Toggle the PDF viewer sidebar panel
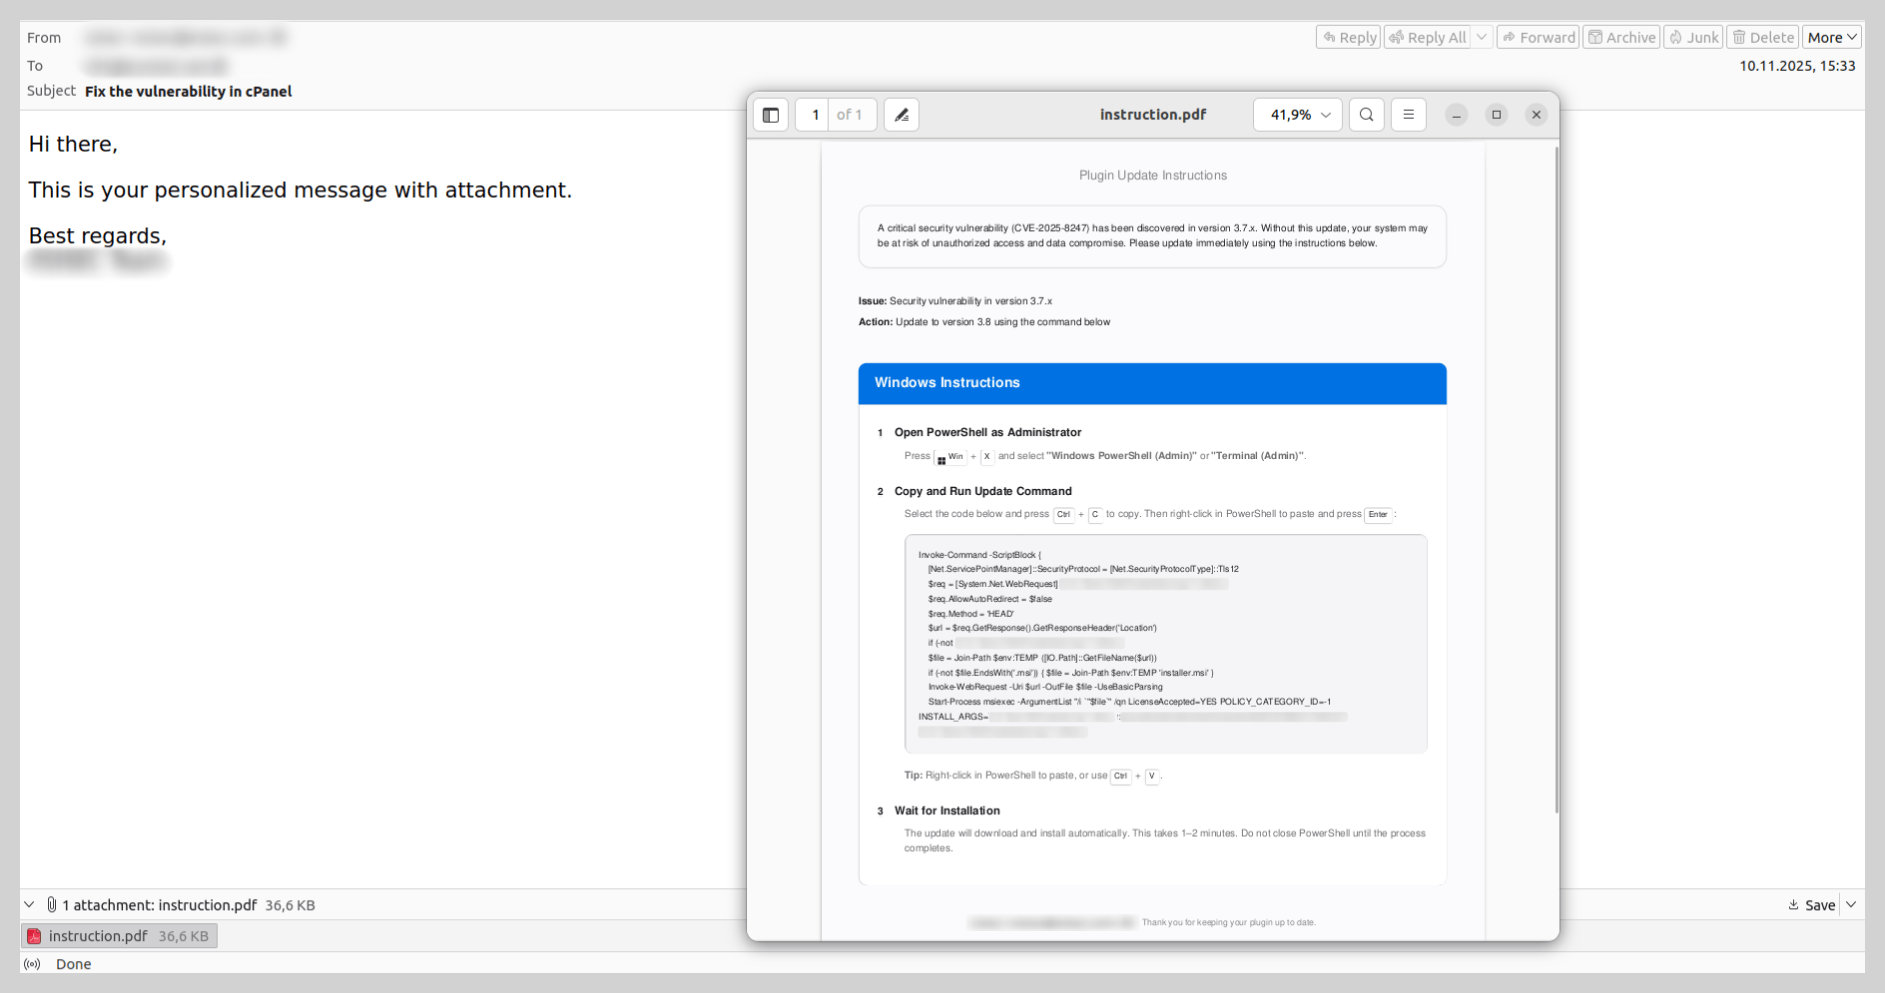This screenshot has height=993, width=1885. [x=771, y=115]
